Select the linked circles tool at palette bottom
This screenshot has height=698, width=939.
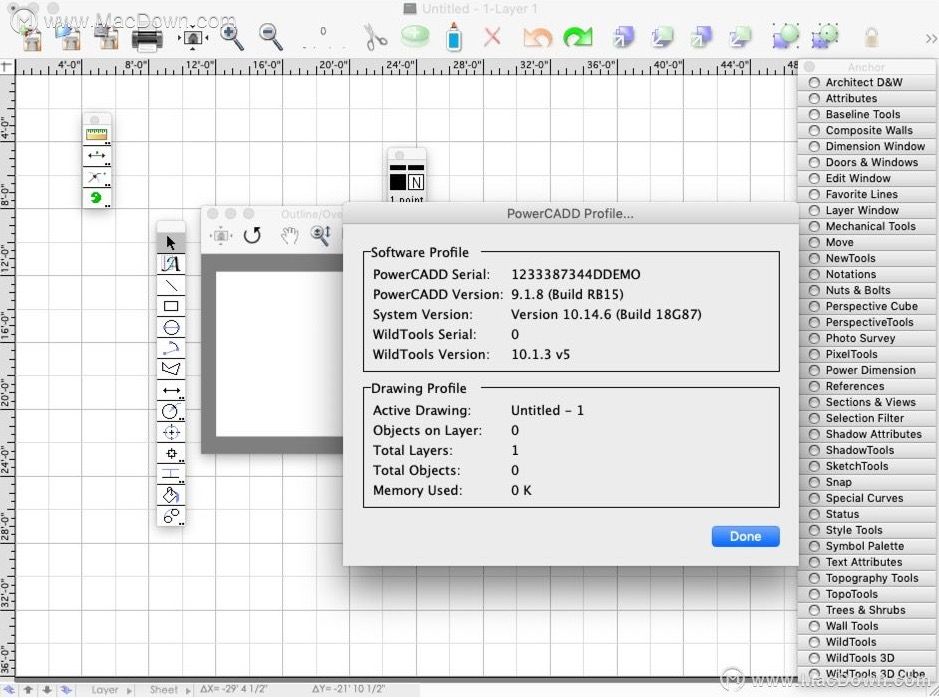(171, 516)
